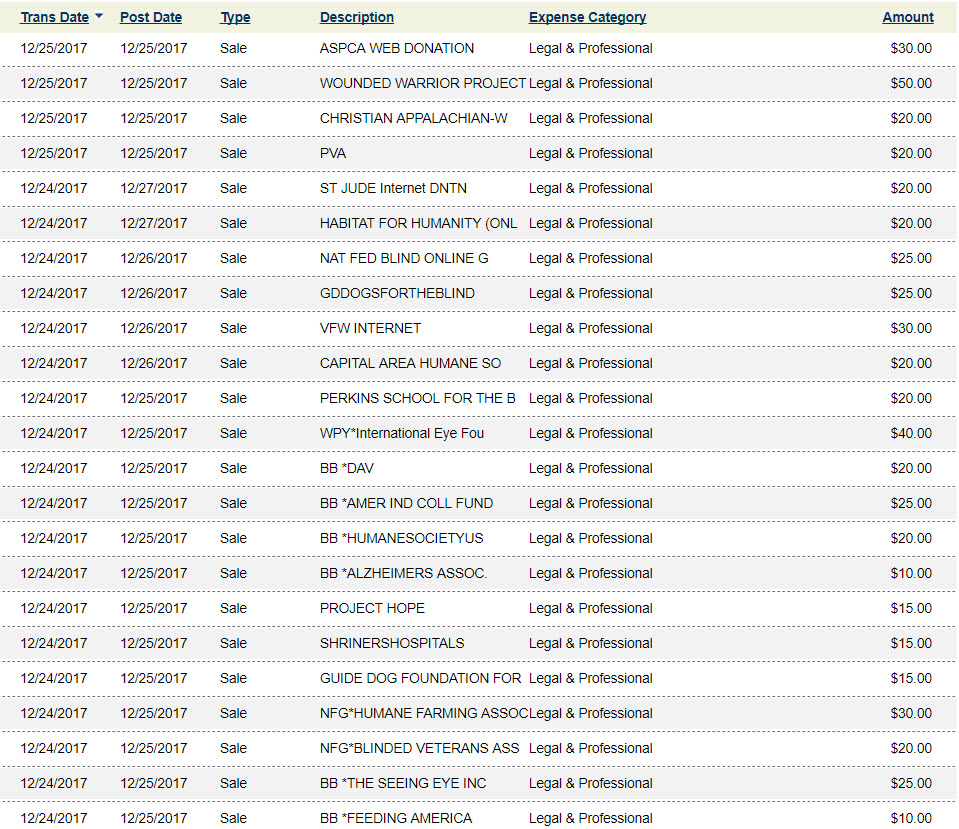Image resolution: width=959 pixels, height=829 pixels.
Task: Click the Trans Date sort arrow icon
Action: pos(98,16)
